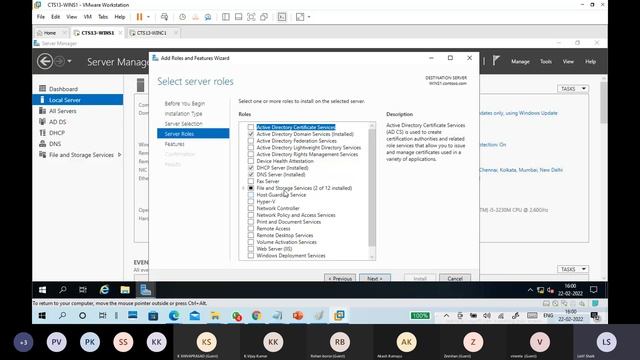The image size is (640, 360).
Task: Open VMware File menu
Action: click(x=41, y=17)
